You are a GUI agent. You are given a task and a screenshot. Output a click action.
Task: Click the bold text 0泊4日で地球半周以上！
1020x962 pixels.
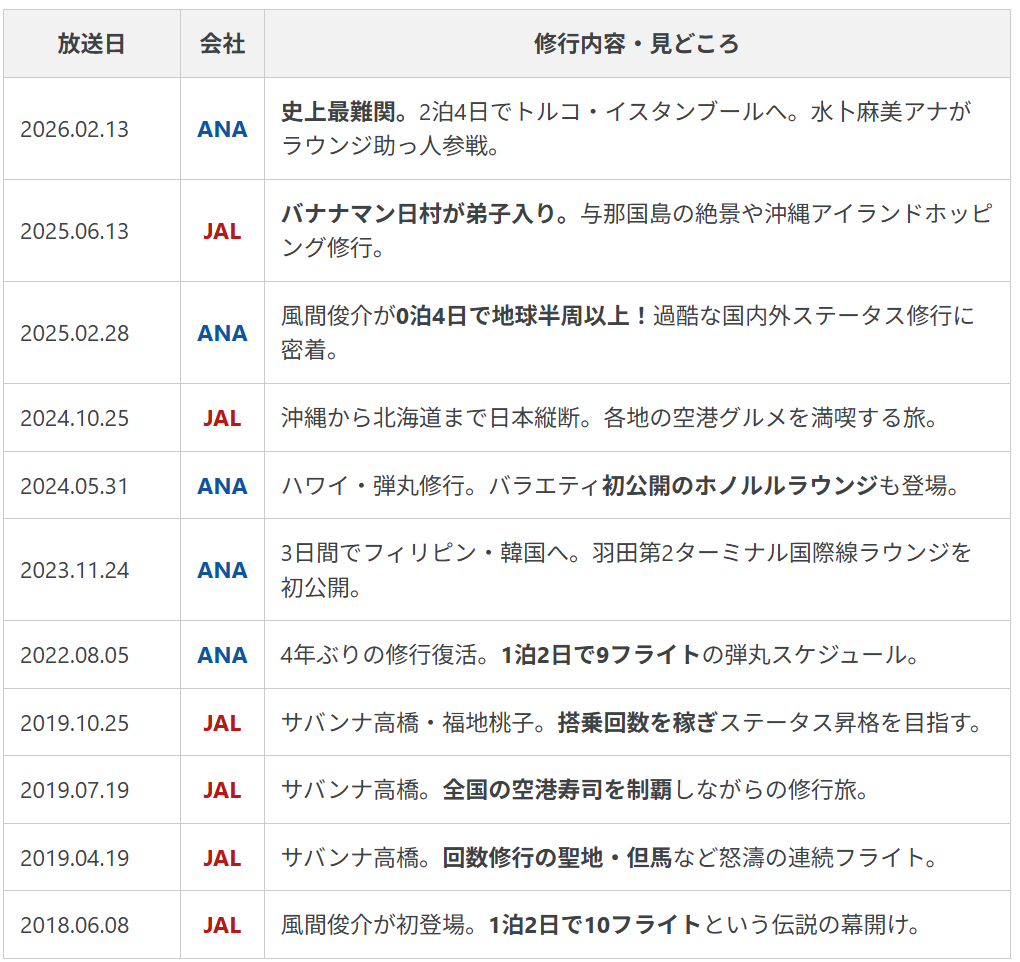click(522, 316)
